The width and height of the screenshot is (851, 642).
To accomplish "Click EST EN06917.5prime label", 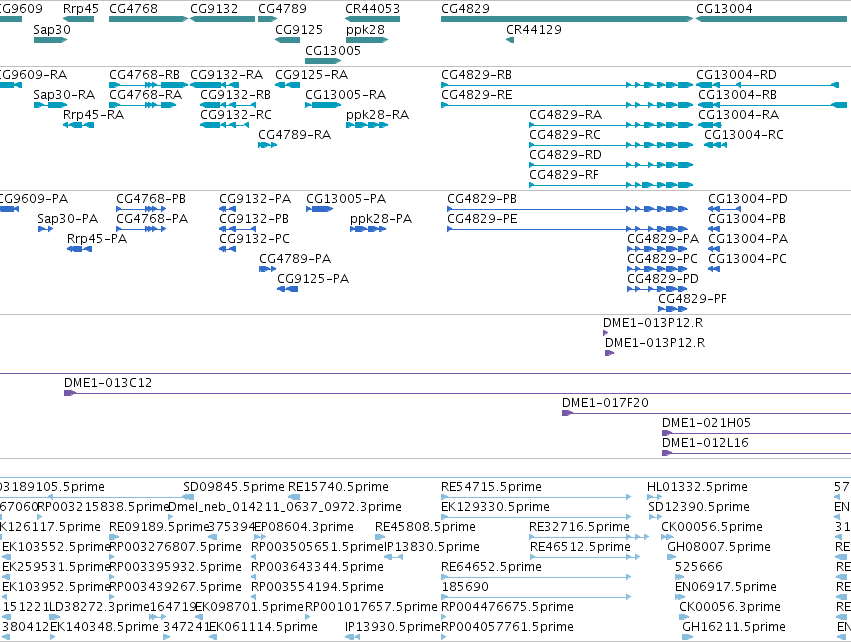I will [726, 587].
